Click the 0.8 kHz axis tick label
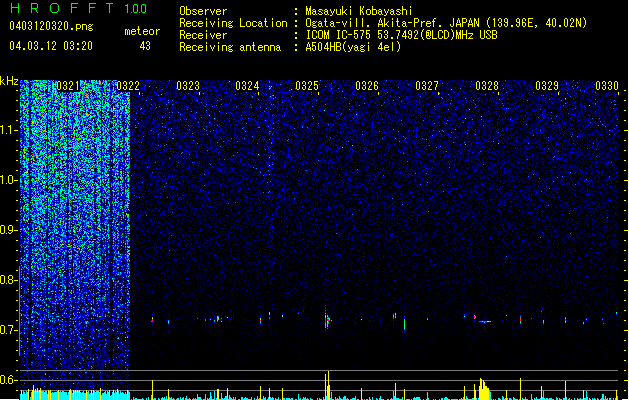Screen dimensions: 629x400 pos(9,280)
